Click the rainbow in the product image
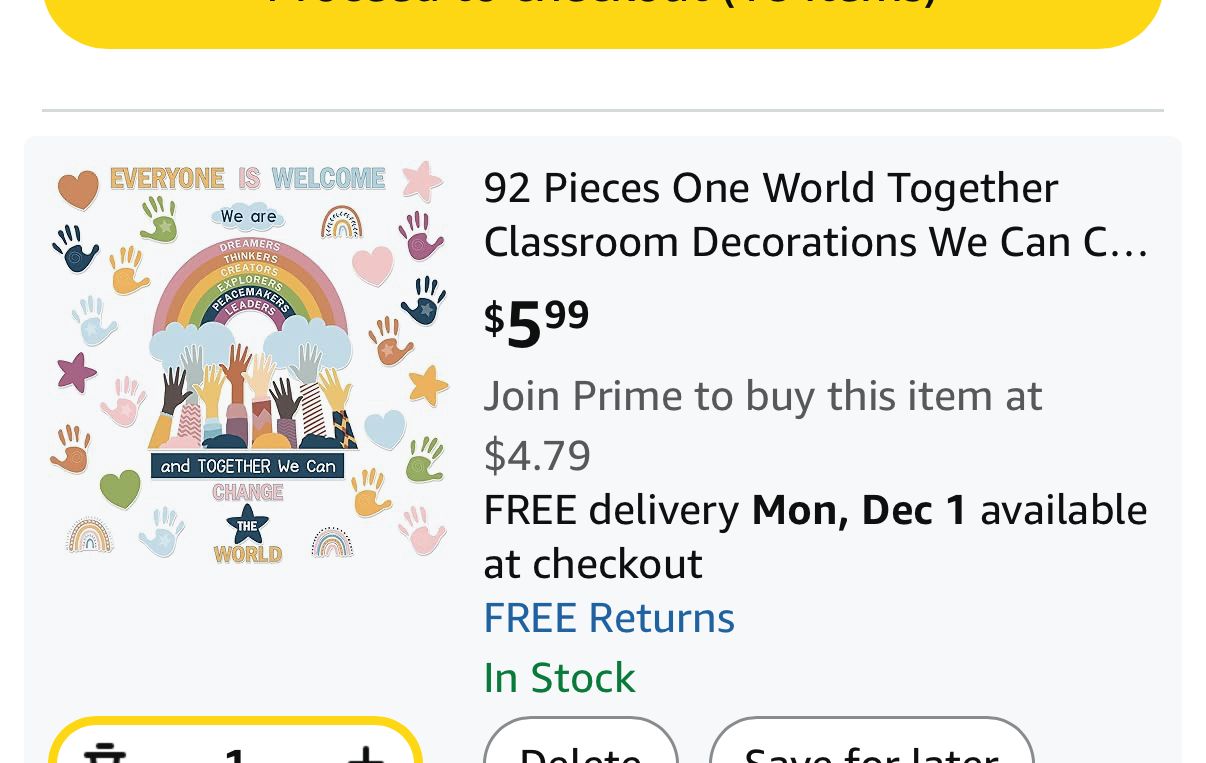1206x763 pixels. 249,290
